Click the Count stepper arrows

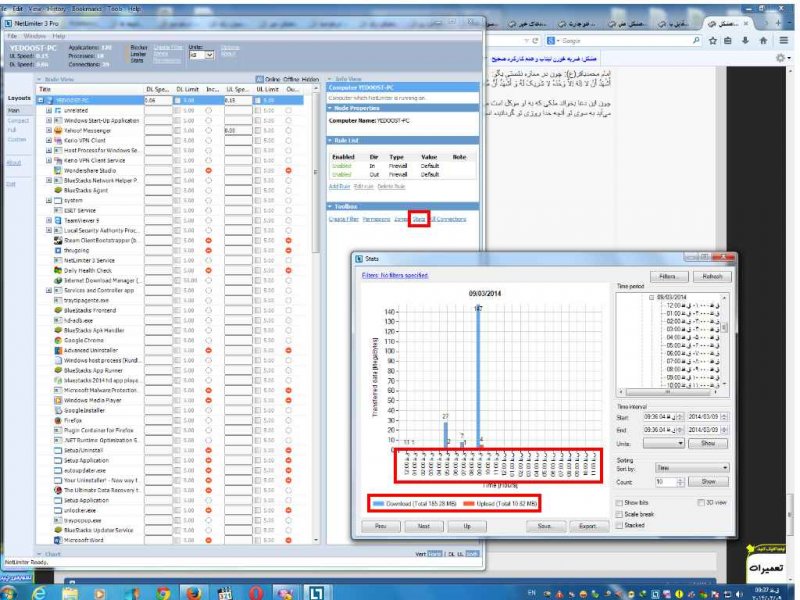(680, 482)
